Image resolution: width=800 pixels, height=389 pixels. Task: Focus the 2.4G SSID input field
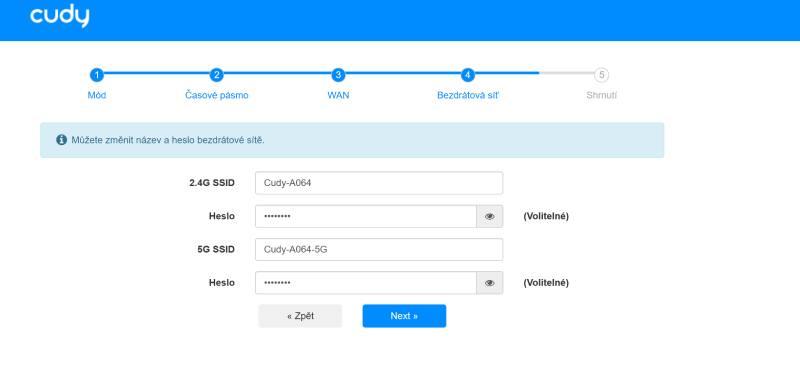(379, 183)
